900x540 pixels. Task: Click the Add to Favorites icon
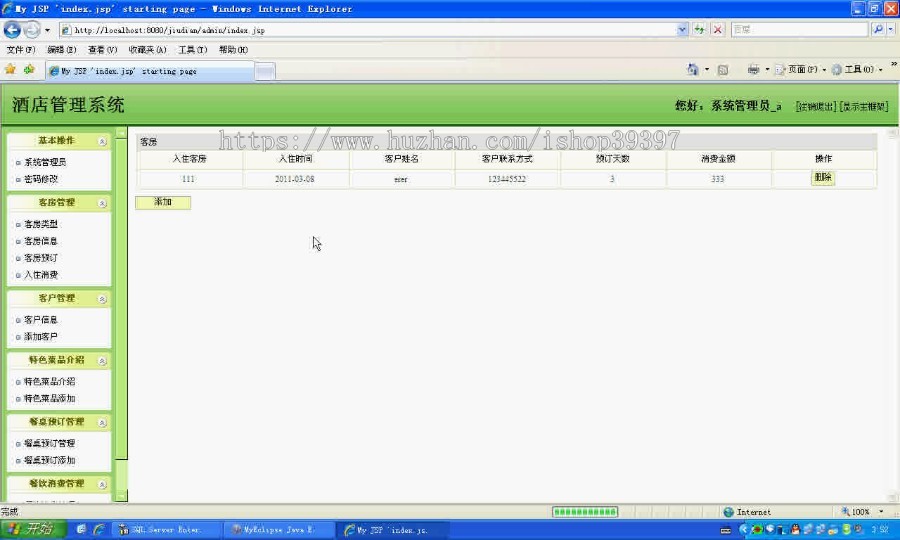29,69
